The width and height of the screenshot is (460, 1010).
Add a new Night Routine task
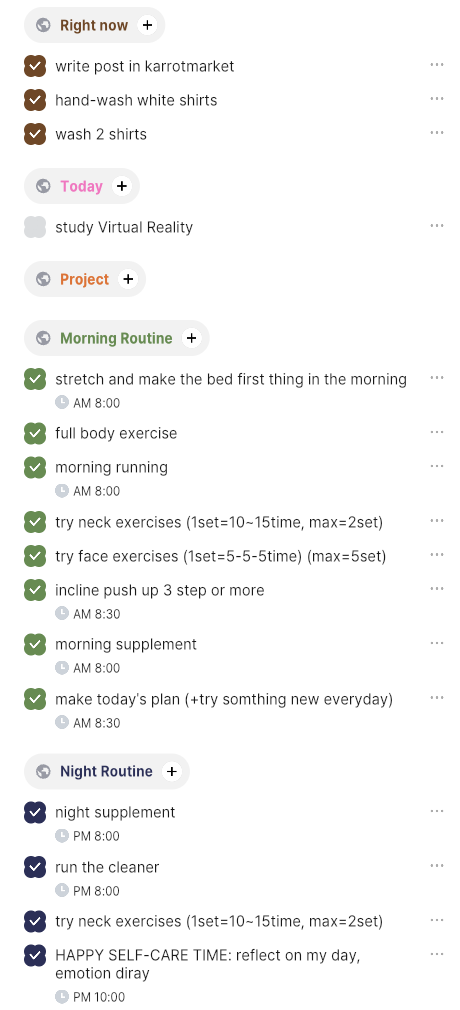[x=171, y=771]
